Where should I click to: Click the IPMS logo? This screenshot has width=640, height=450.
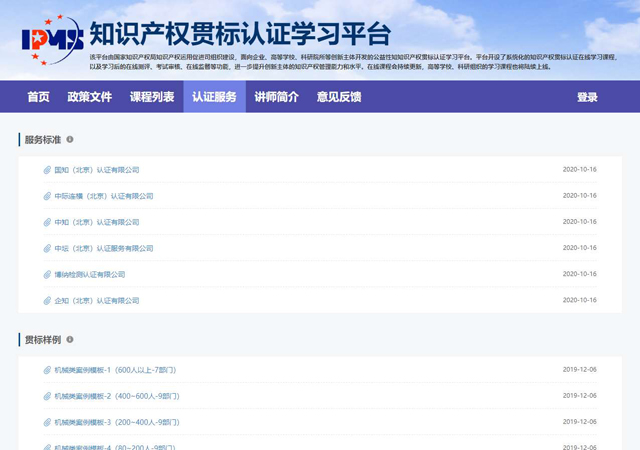(x=53, y=40)
